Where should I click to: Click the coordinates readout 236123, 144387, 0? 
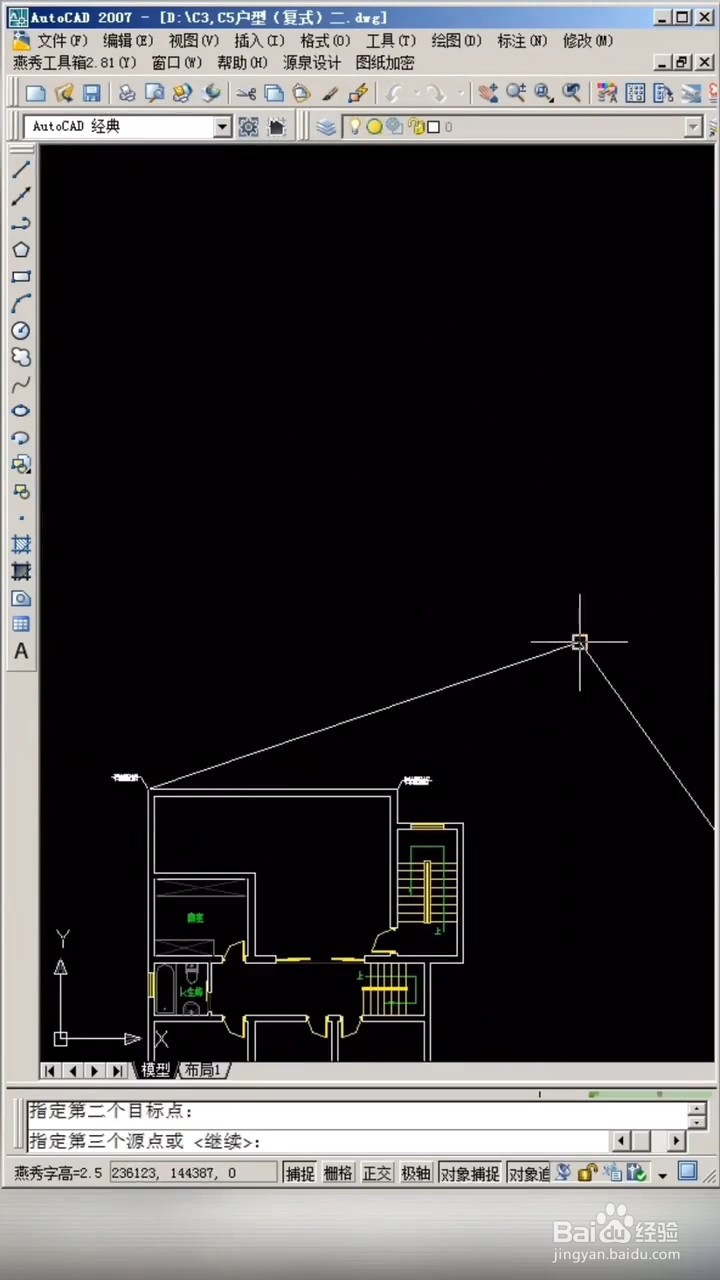[x=192, y=1173]
